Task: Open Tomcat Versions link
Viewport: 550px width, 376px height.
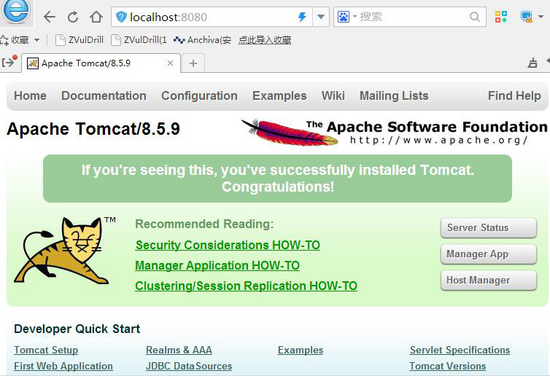Action: (448, 366)
